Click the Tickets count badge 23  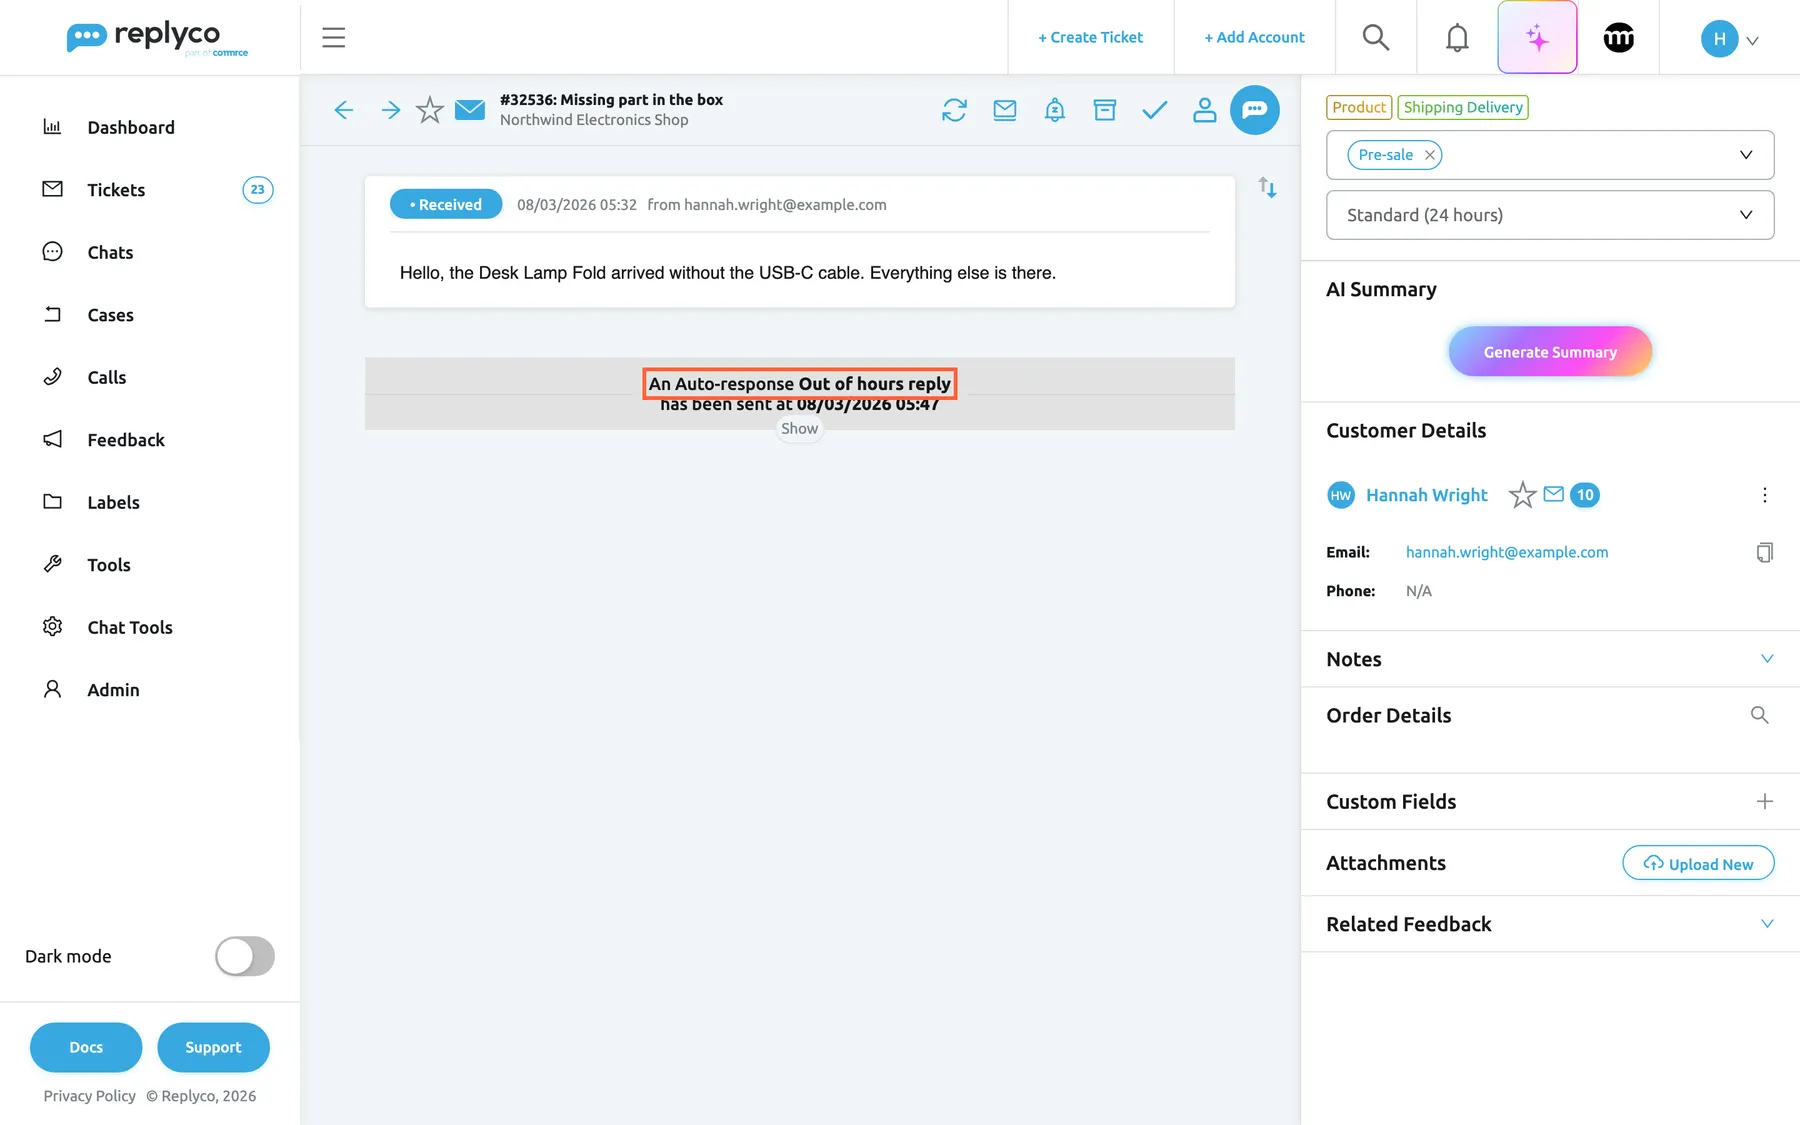point(258,190)
